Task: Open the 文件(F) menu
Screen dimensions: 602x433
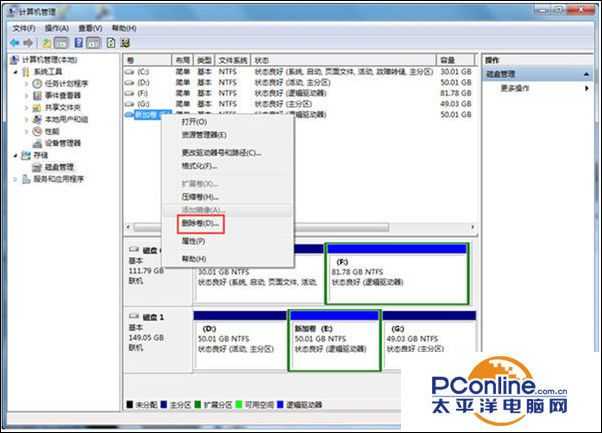Action: 24,28
